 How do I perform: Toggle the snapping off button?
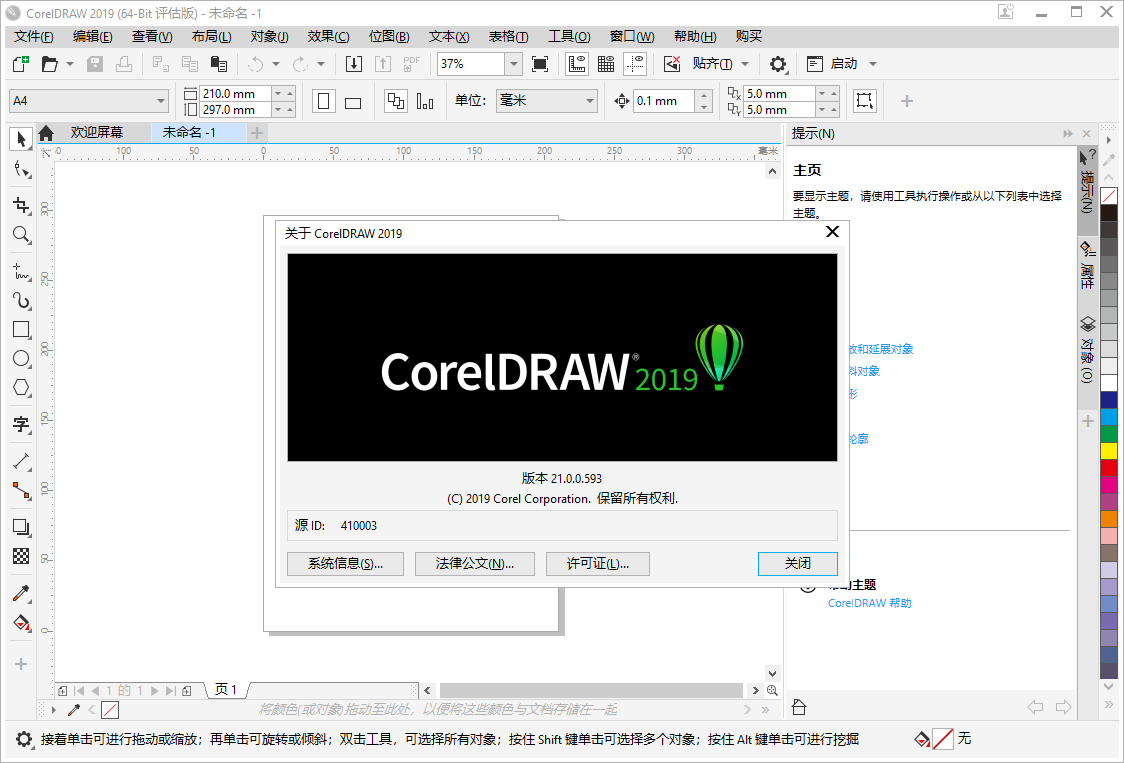click(672, 64)
